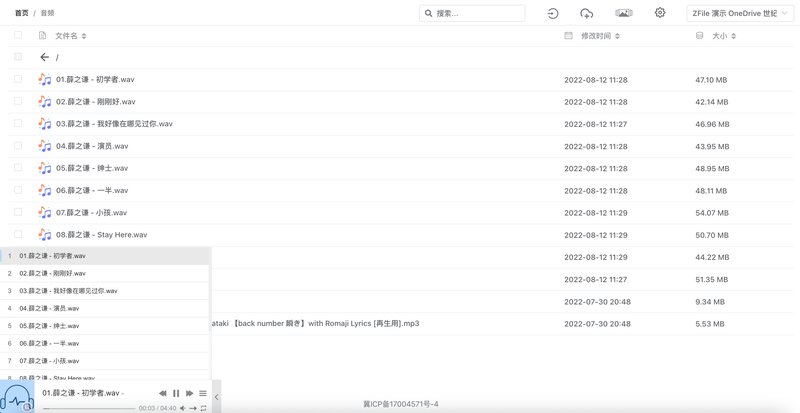Click the back arrow to parent folder

tap(44, 57)
